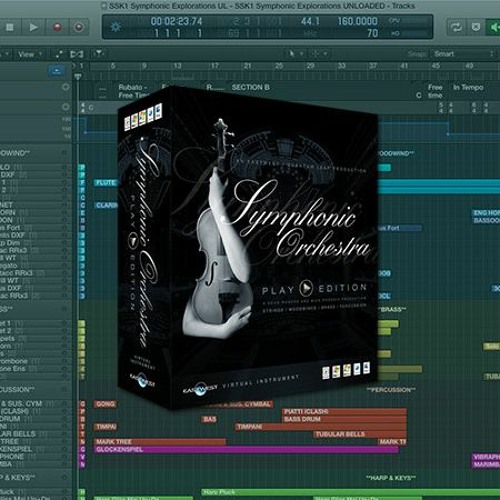The image size is (500, 500).
Task: Select the VIBRAPH region at right edge
Action: click(486, 457)
